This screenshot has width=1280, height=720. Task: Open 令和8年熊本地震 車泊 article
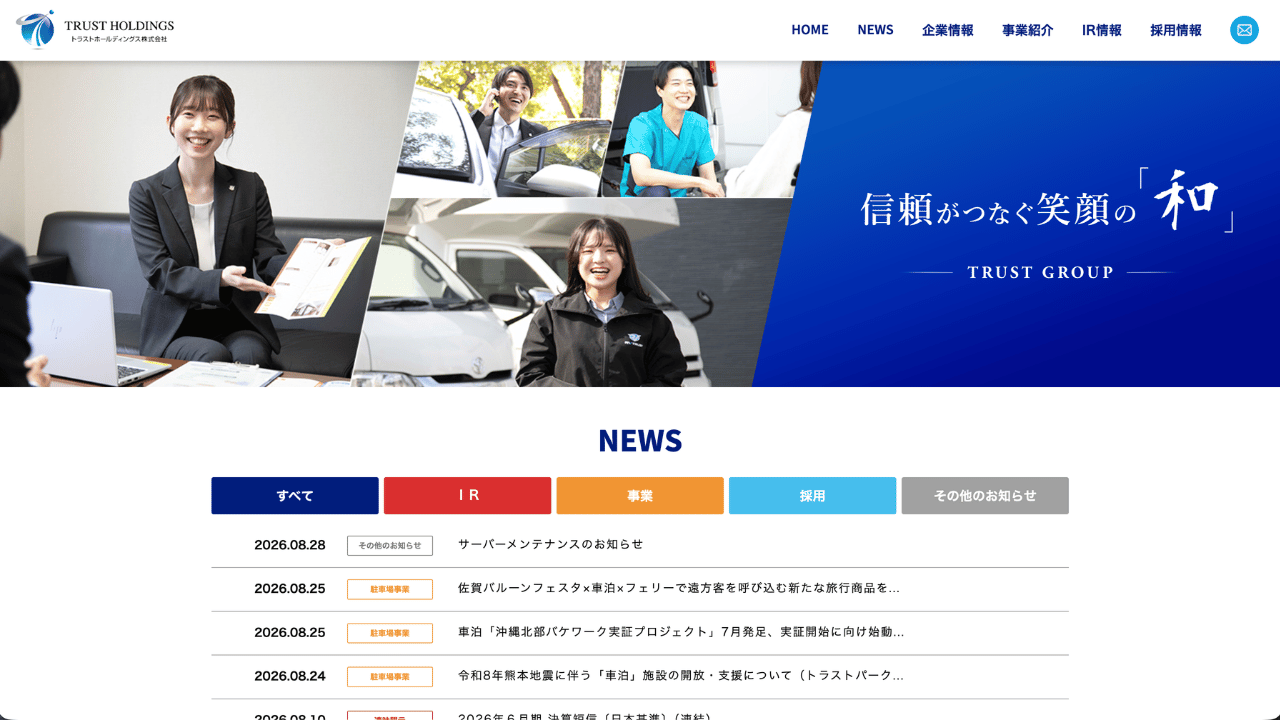[x=681, y=676]
